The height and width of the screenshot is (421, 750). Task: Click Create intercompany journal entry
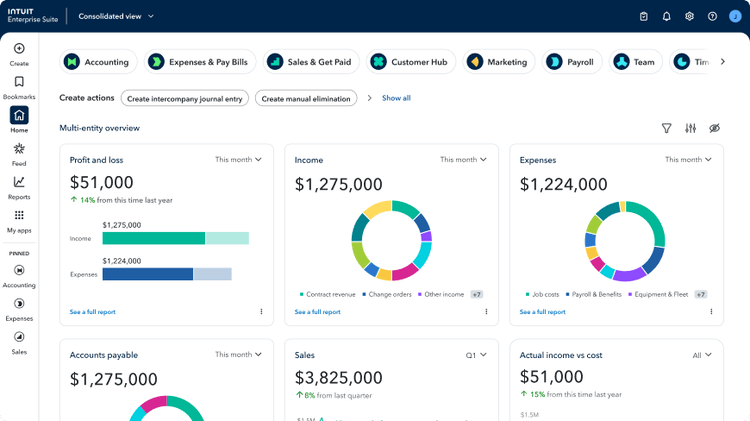tap(185, 98)
